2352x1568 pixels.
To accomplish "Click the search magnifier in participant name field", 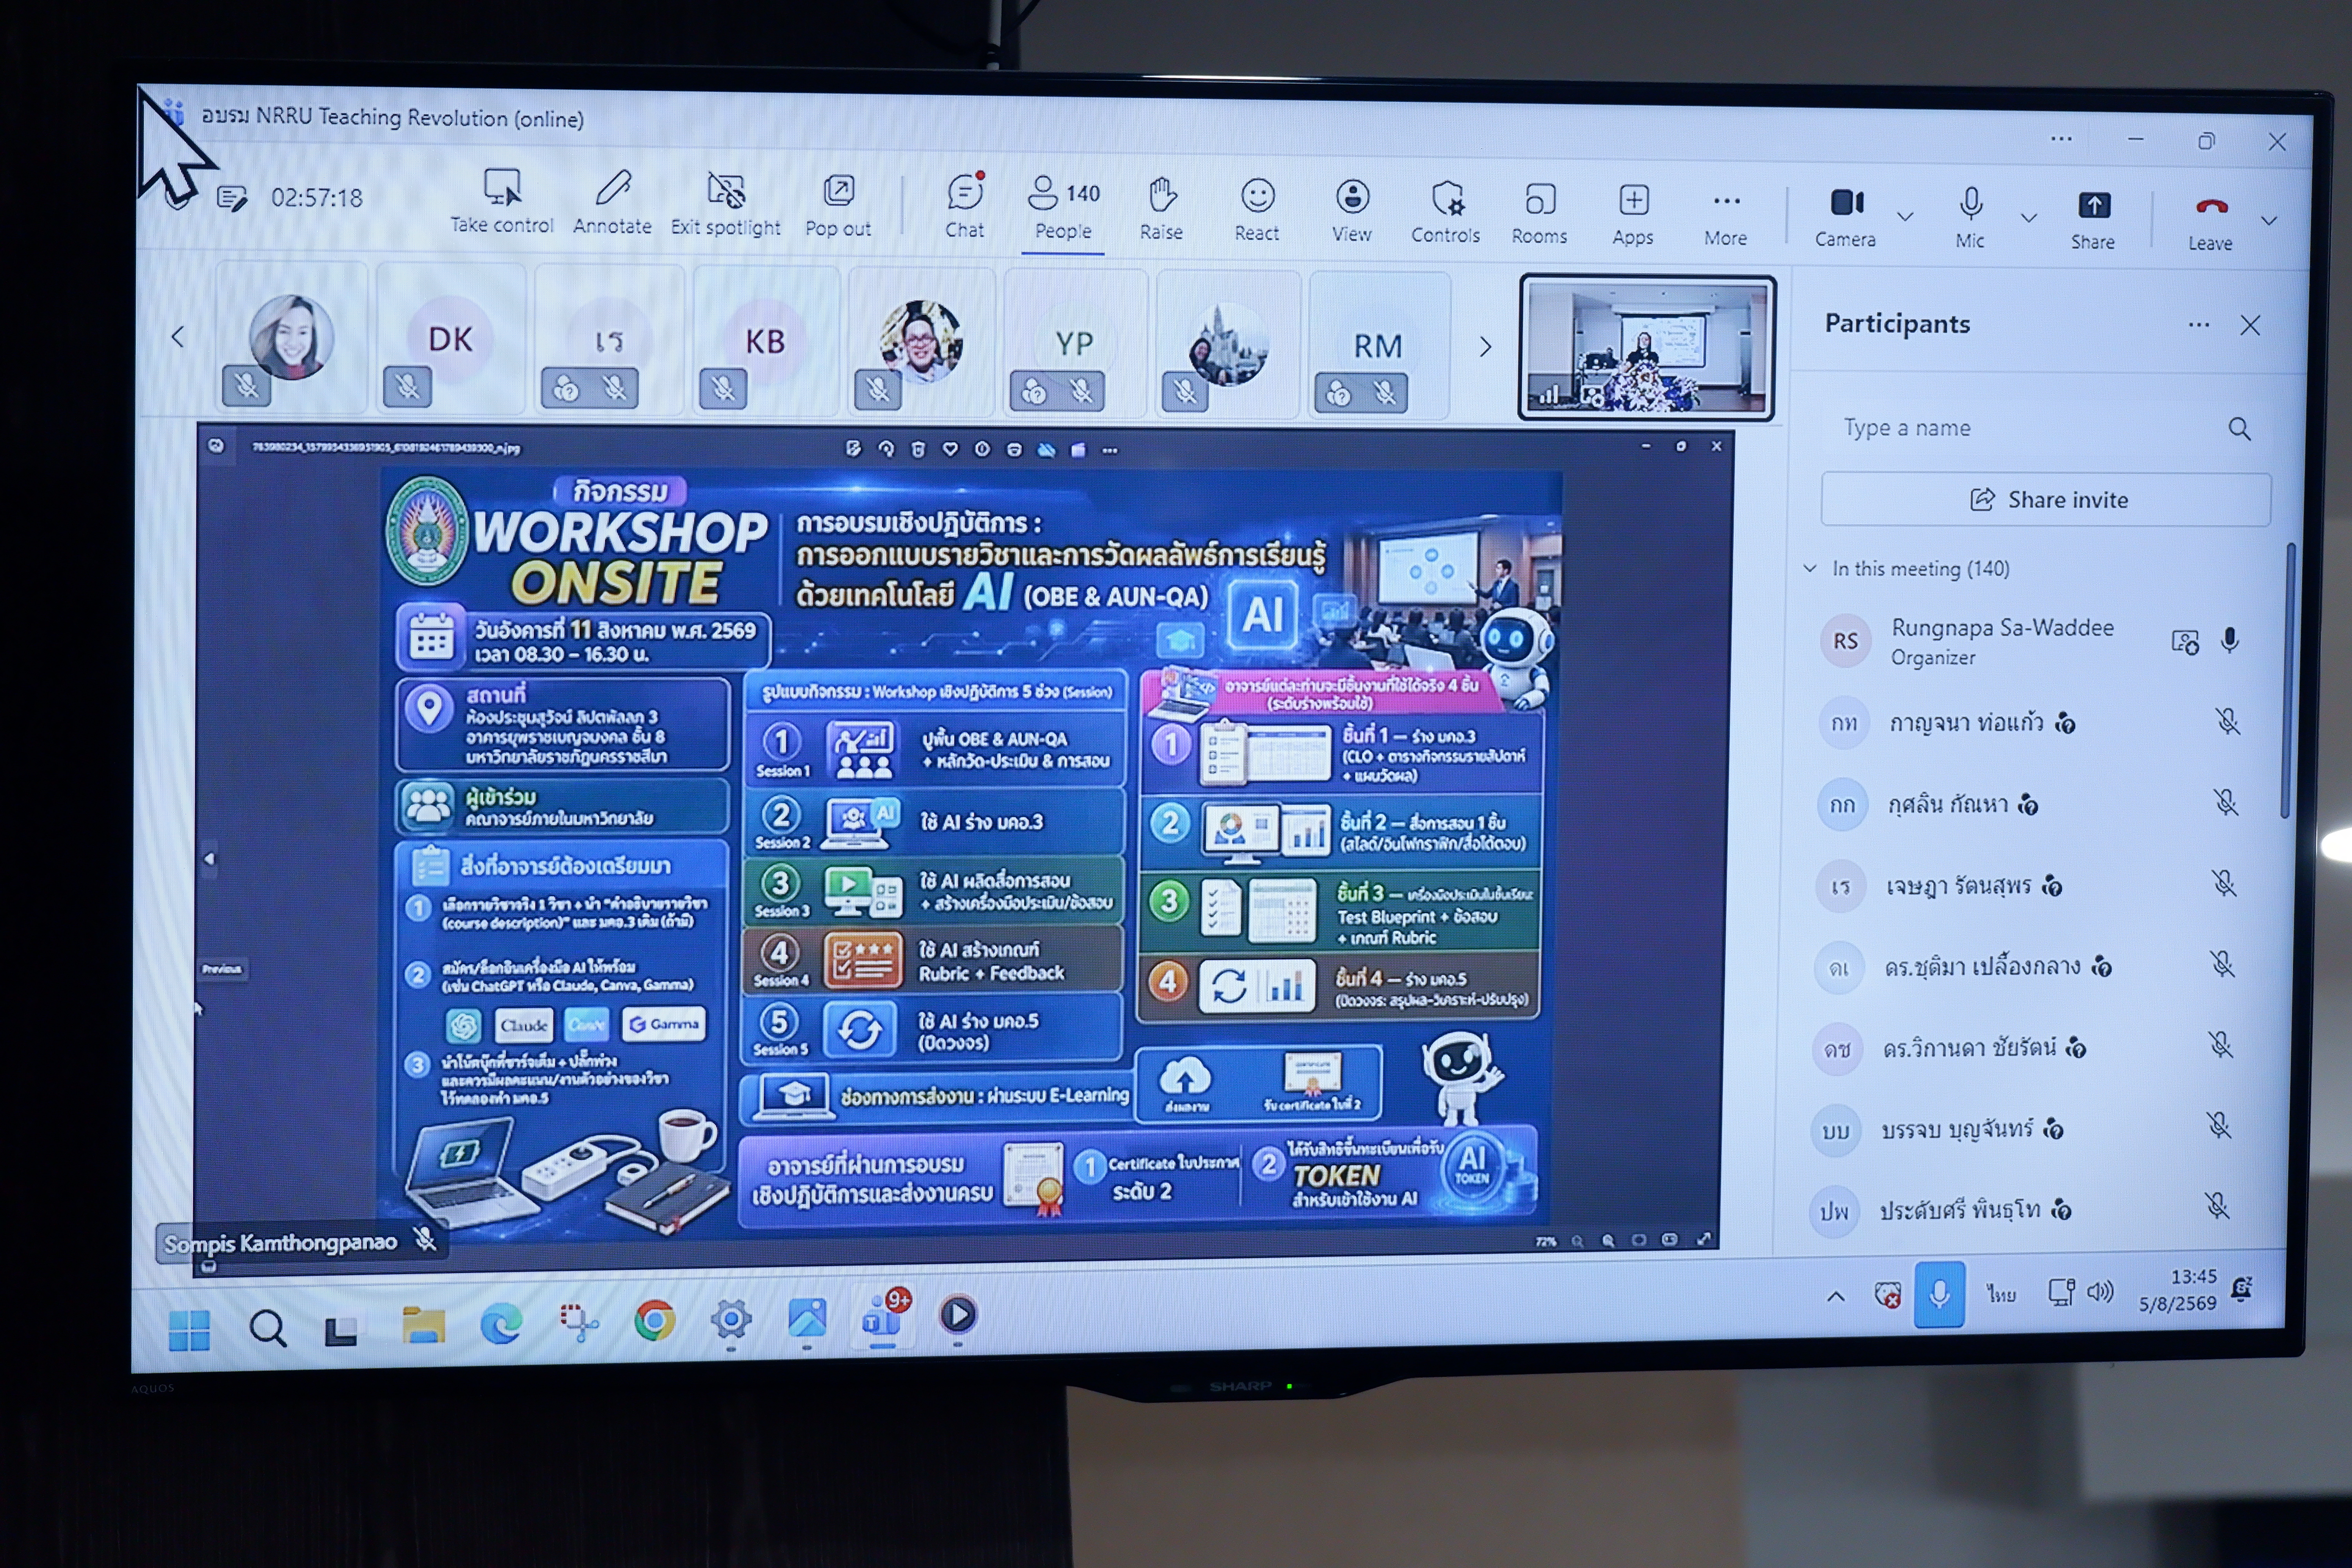I will pos(2239,429).
